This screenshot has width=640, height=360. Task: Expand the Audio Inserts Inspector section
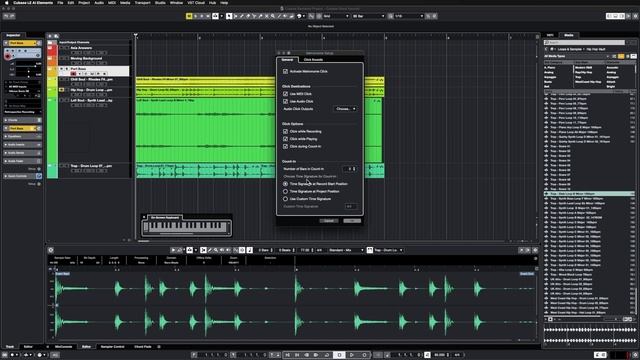22,144
